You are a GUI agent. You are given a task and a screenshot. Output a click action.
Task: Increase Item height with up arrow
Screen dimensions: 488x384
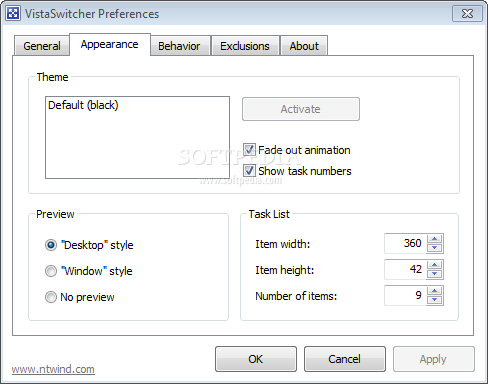434,265
